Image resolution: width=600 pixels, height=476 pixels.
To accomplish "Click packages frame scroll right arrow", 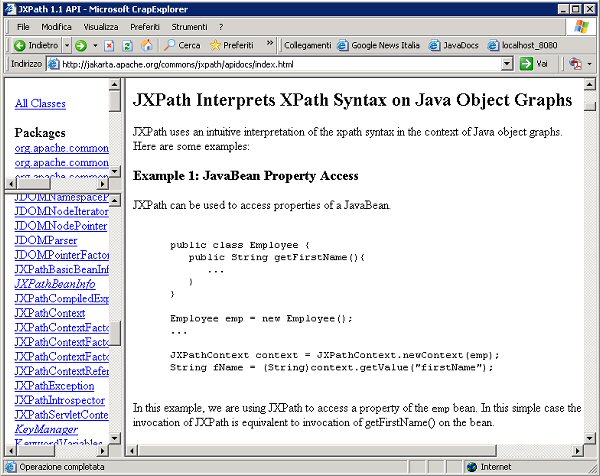I will click(103, 184).
